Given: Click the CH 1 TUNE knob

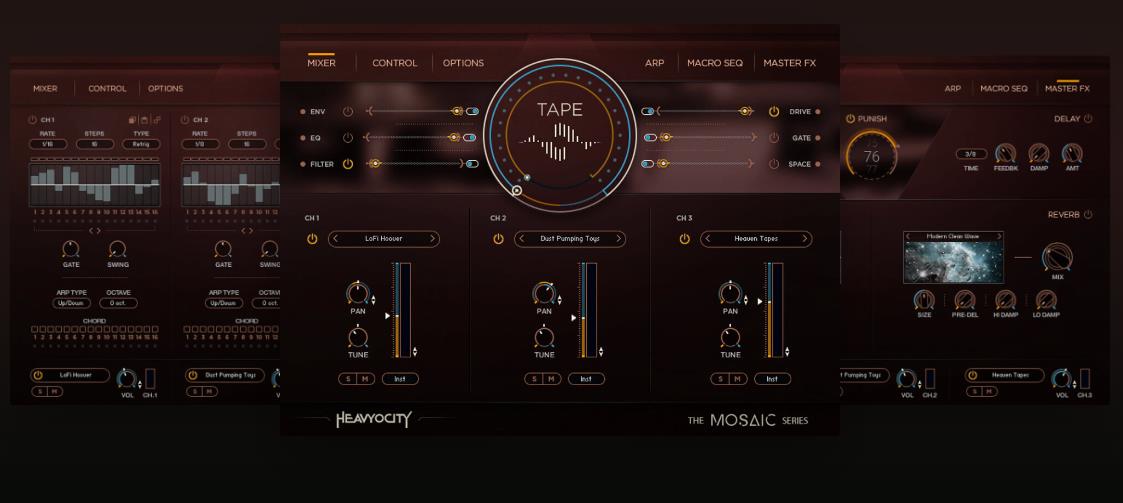Looking at the screenshot, I should [x=357, y=336].
